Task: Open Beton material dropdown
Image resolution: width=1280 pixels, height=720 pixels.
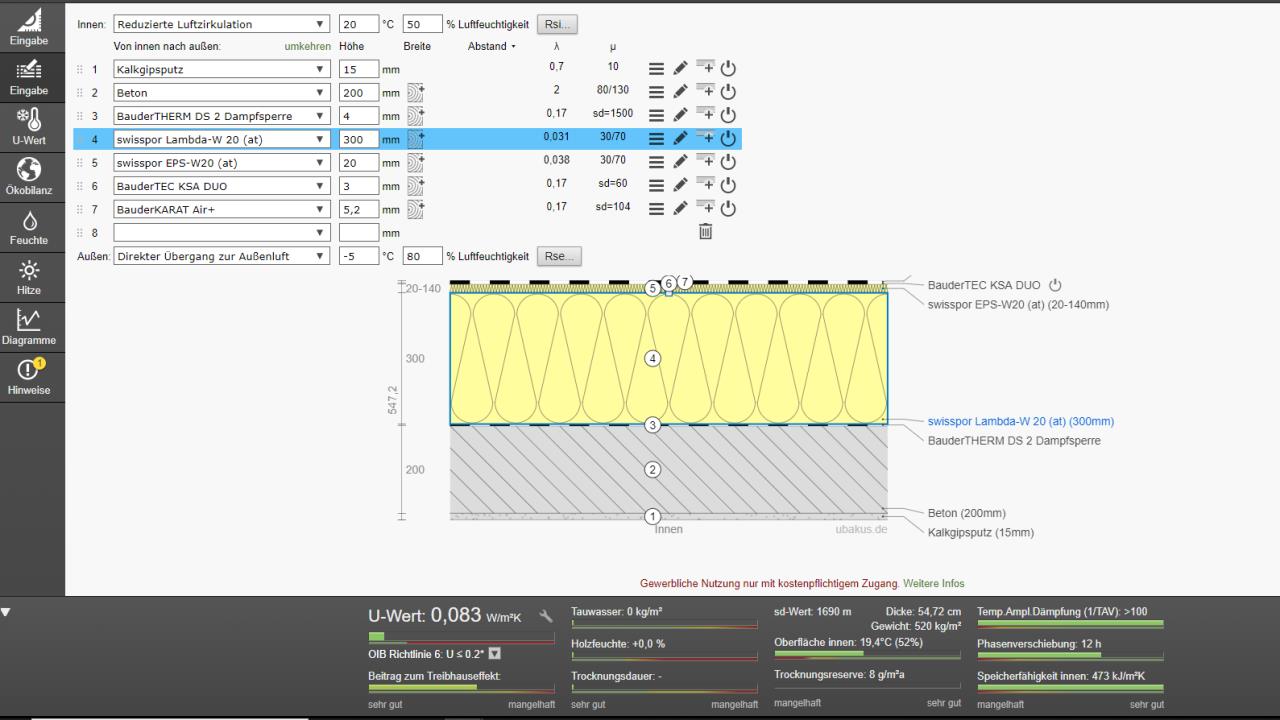Action: pyautogui.click(x=221, y=93)
